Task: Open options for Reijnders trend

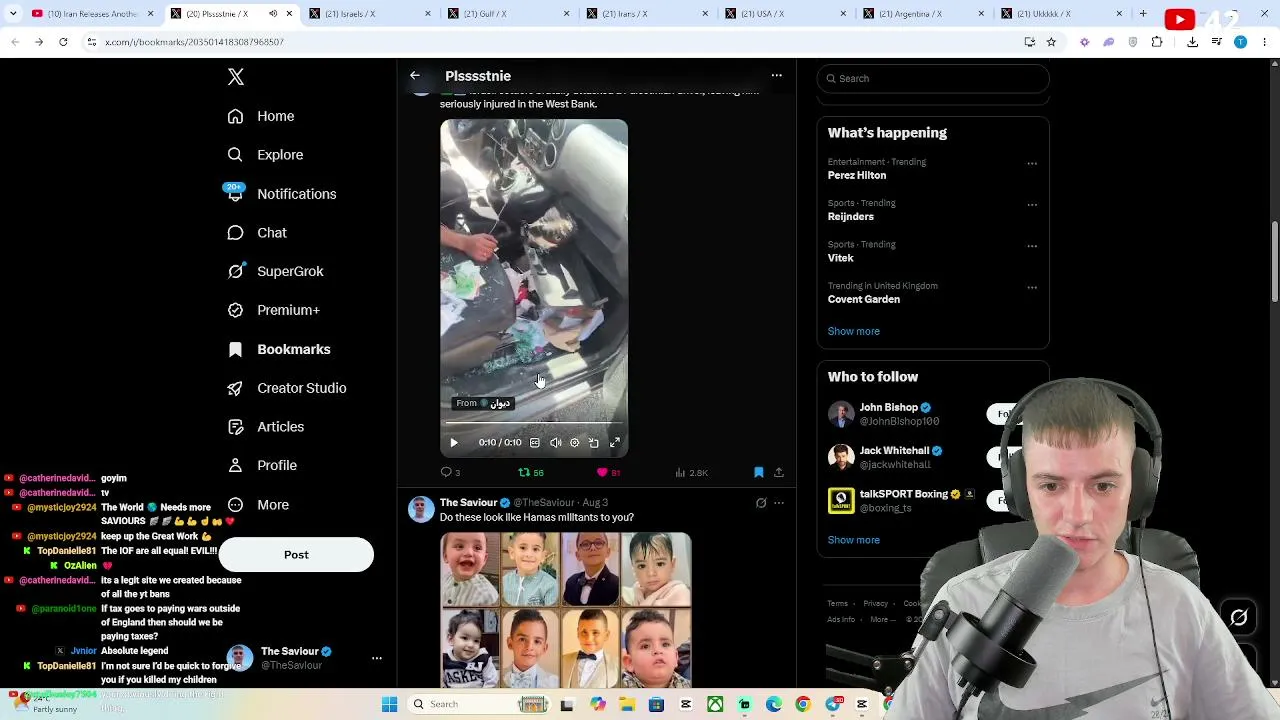Action: (x=1032, y=205)
